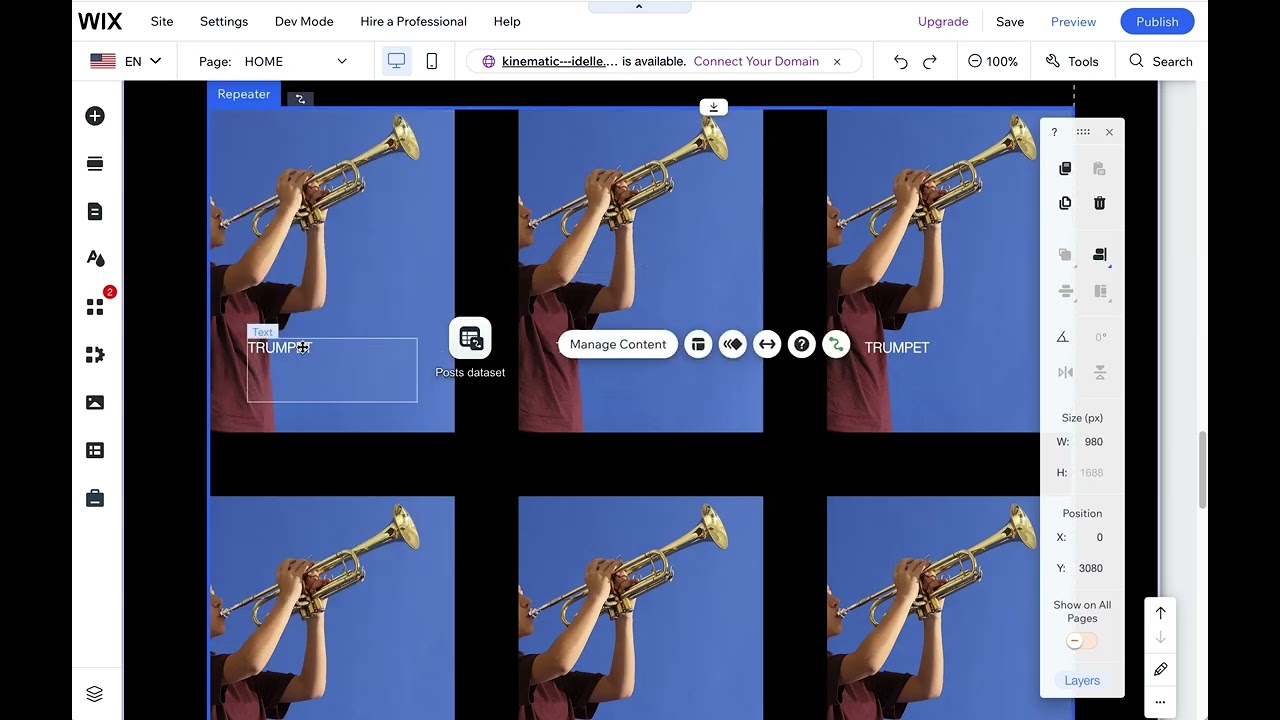This screenshot has height=720, width=1280.
Task: Click the Delete trash icon
Action: (1100, 203)
